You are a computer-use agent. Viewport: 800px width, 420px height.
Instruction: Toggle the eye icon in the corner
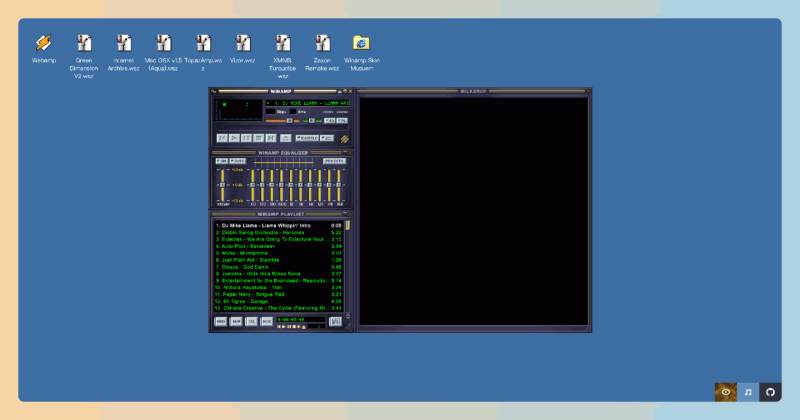click(x=726, y=392)
